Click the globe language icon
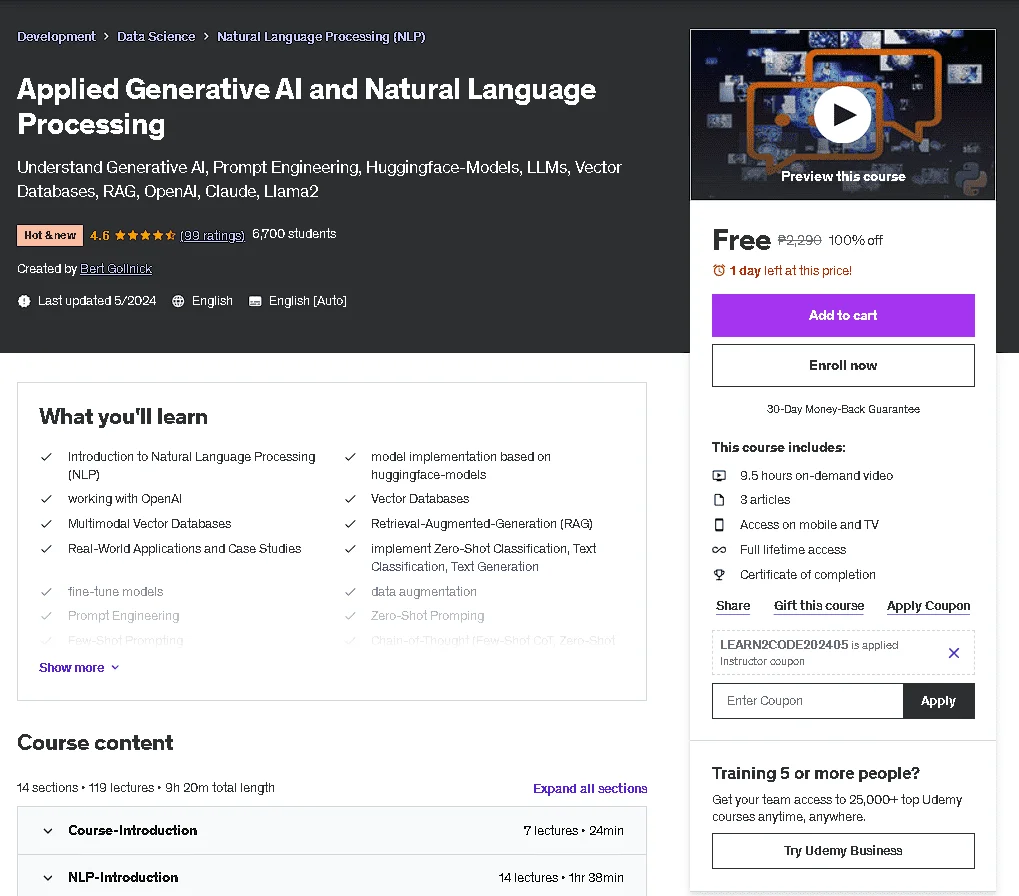This screenshot has height=896, width=1019. click(x=178, y=301)
